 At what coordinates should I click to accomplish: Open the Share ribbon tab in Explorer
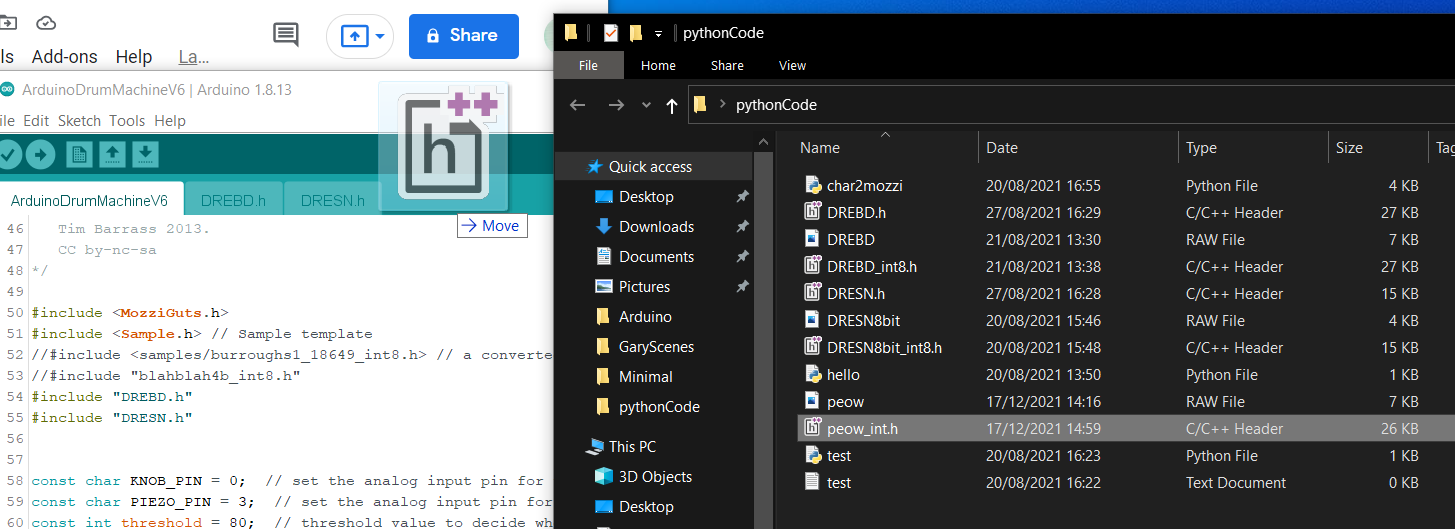[x=727, y=65]
